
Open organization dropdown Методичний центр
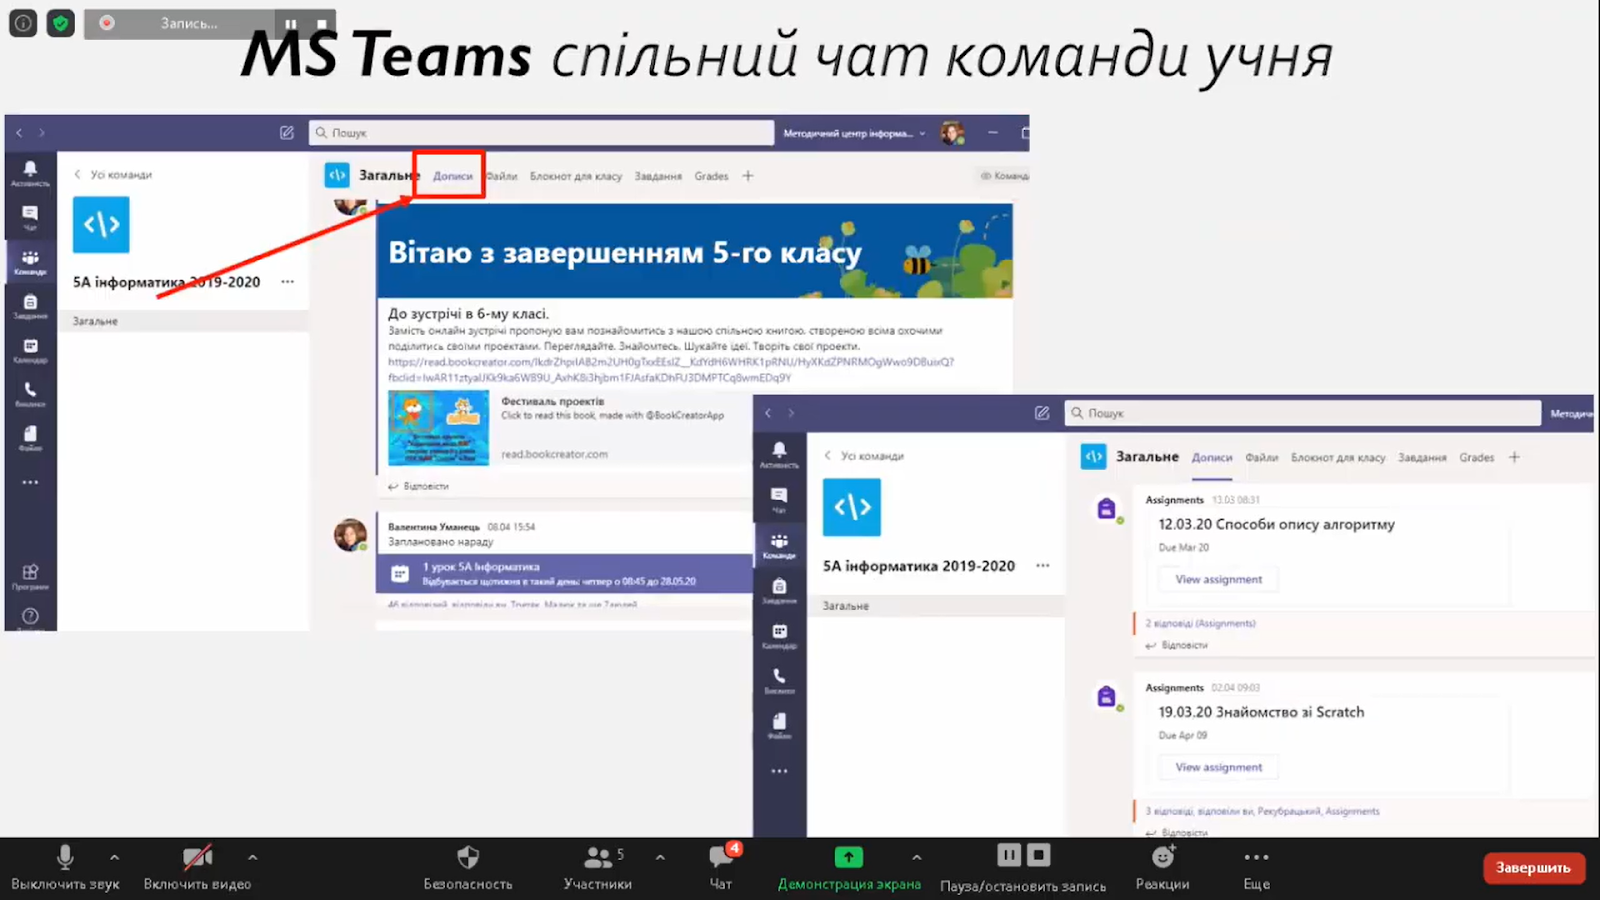click(854, 133)
